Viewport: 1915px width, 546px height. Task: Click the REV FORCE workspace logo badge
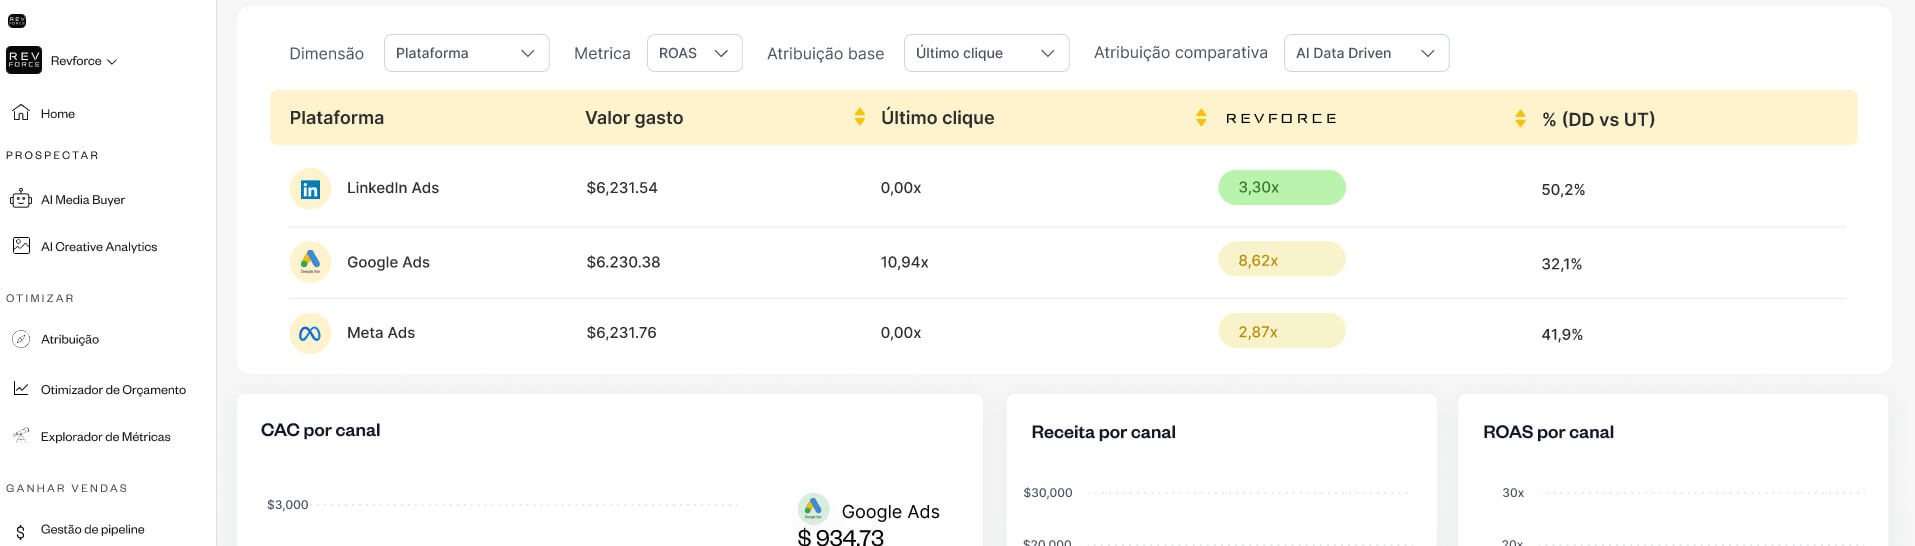pos(24,60)
